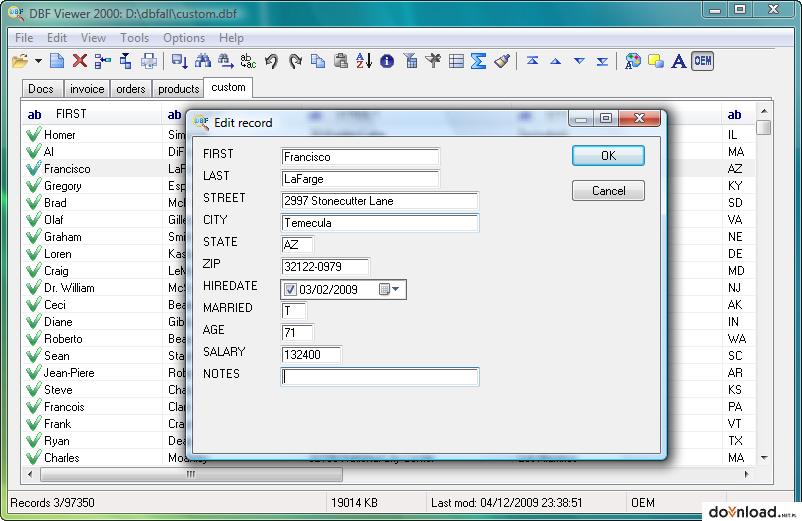
Task: Click the STATE field containing AZ
Action: [297, 245]
